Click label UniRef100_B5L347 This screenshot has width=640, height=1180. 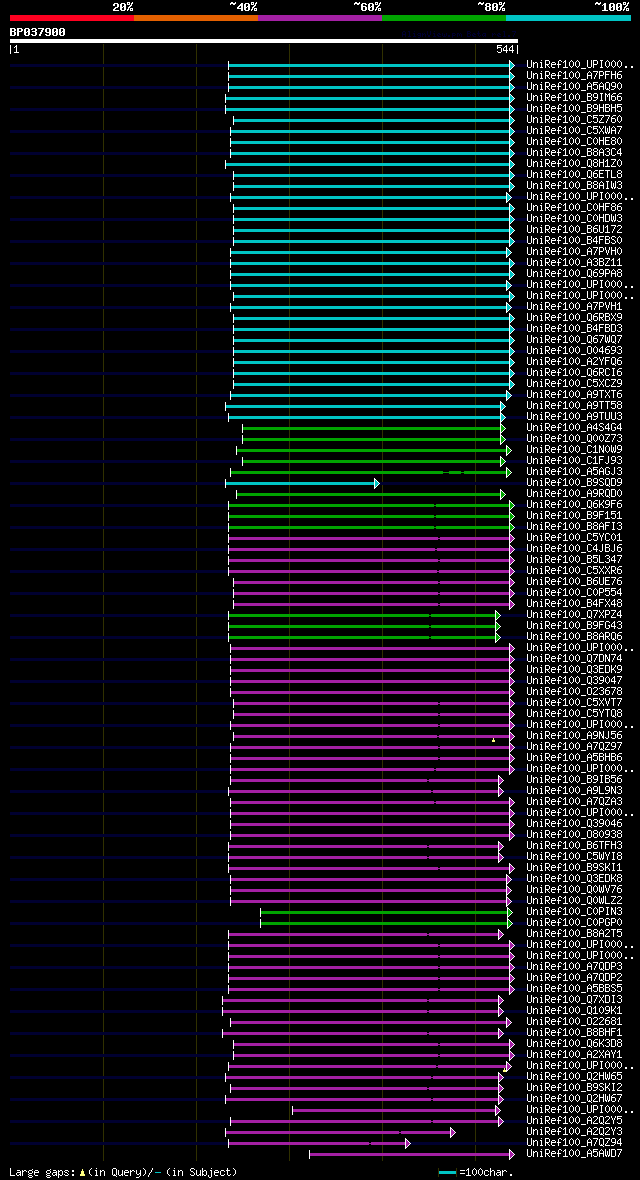tap(574, 560)
